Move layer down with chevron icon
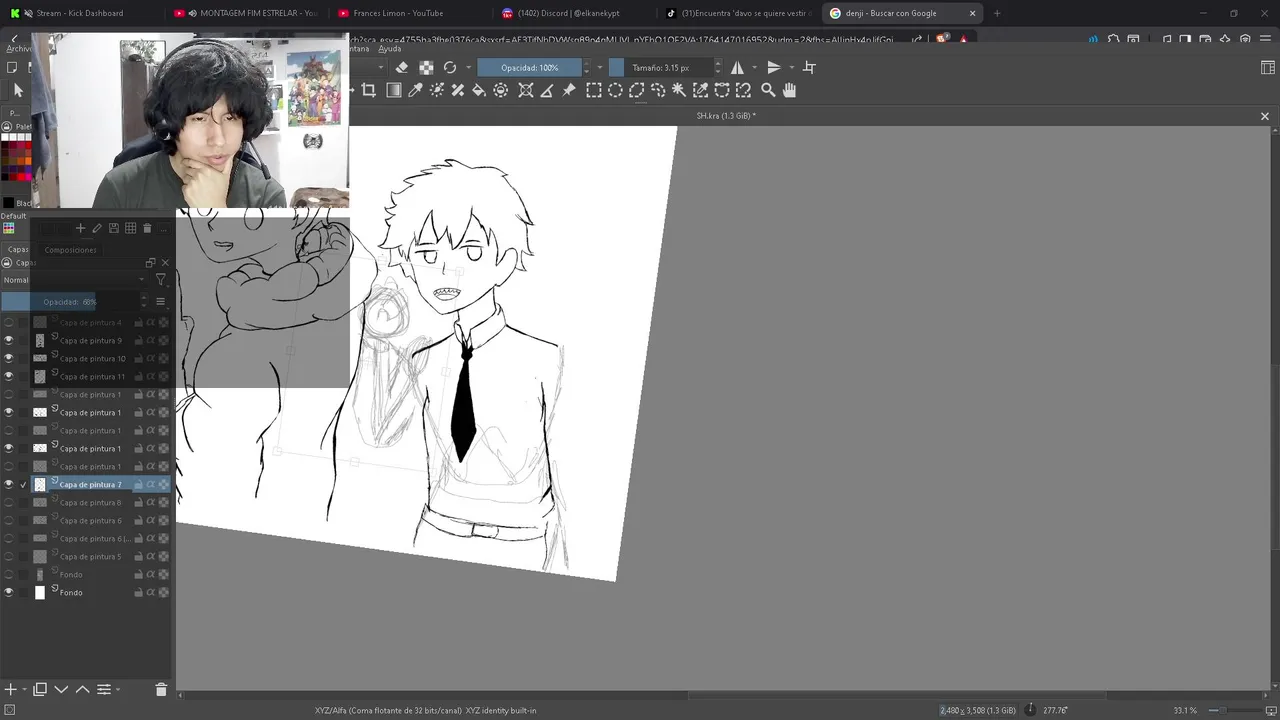Screen dimensions: 1280x720 click(x=61, y=689)
